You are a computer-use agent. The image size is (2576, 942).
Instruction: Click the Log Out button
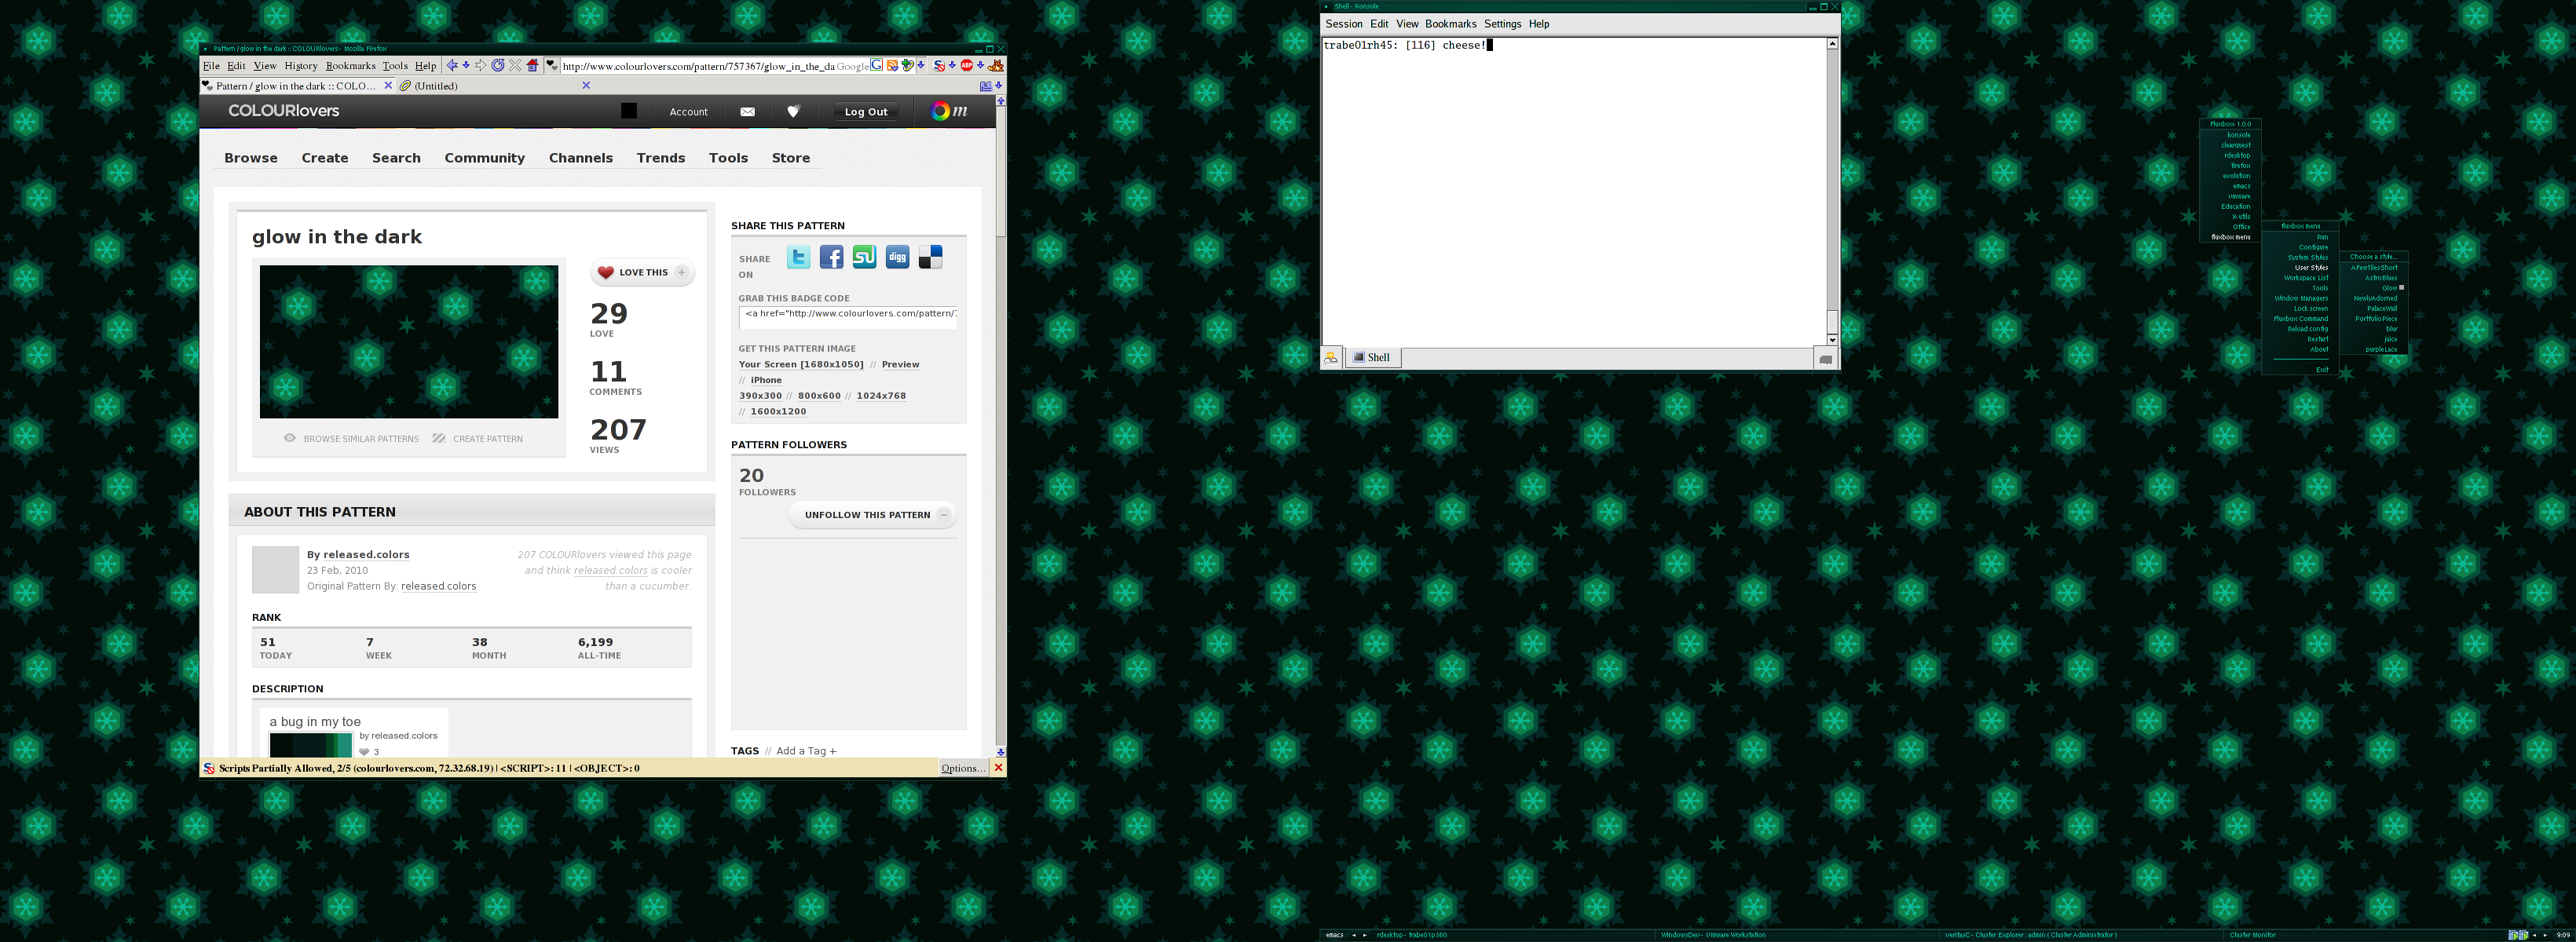[865, 112]
